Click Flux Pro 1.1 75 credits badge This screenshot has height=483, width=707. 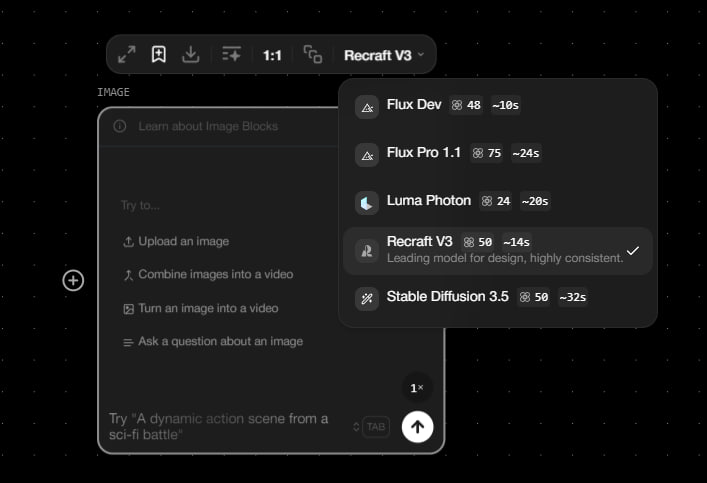(x=487, y=153)
